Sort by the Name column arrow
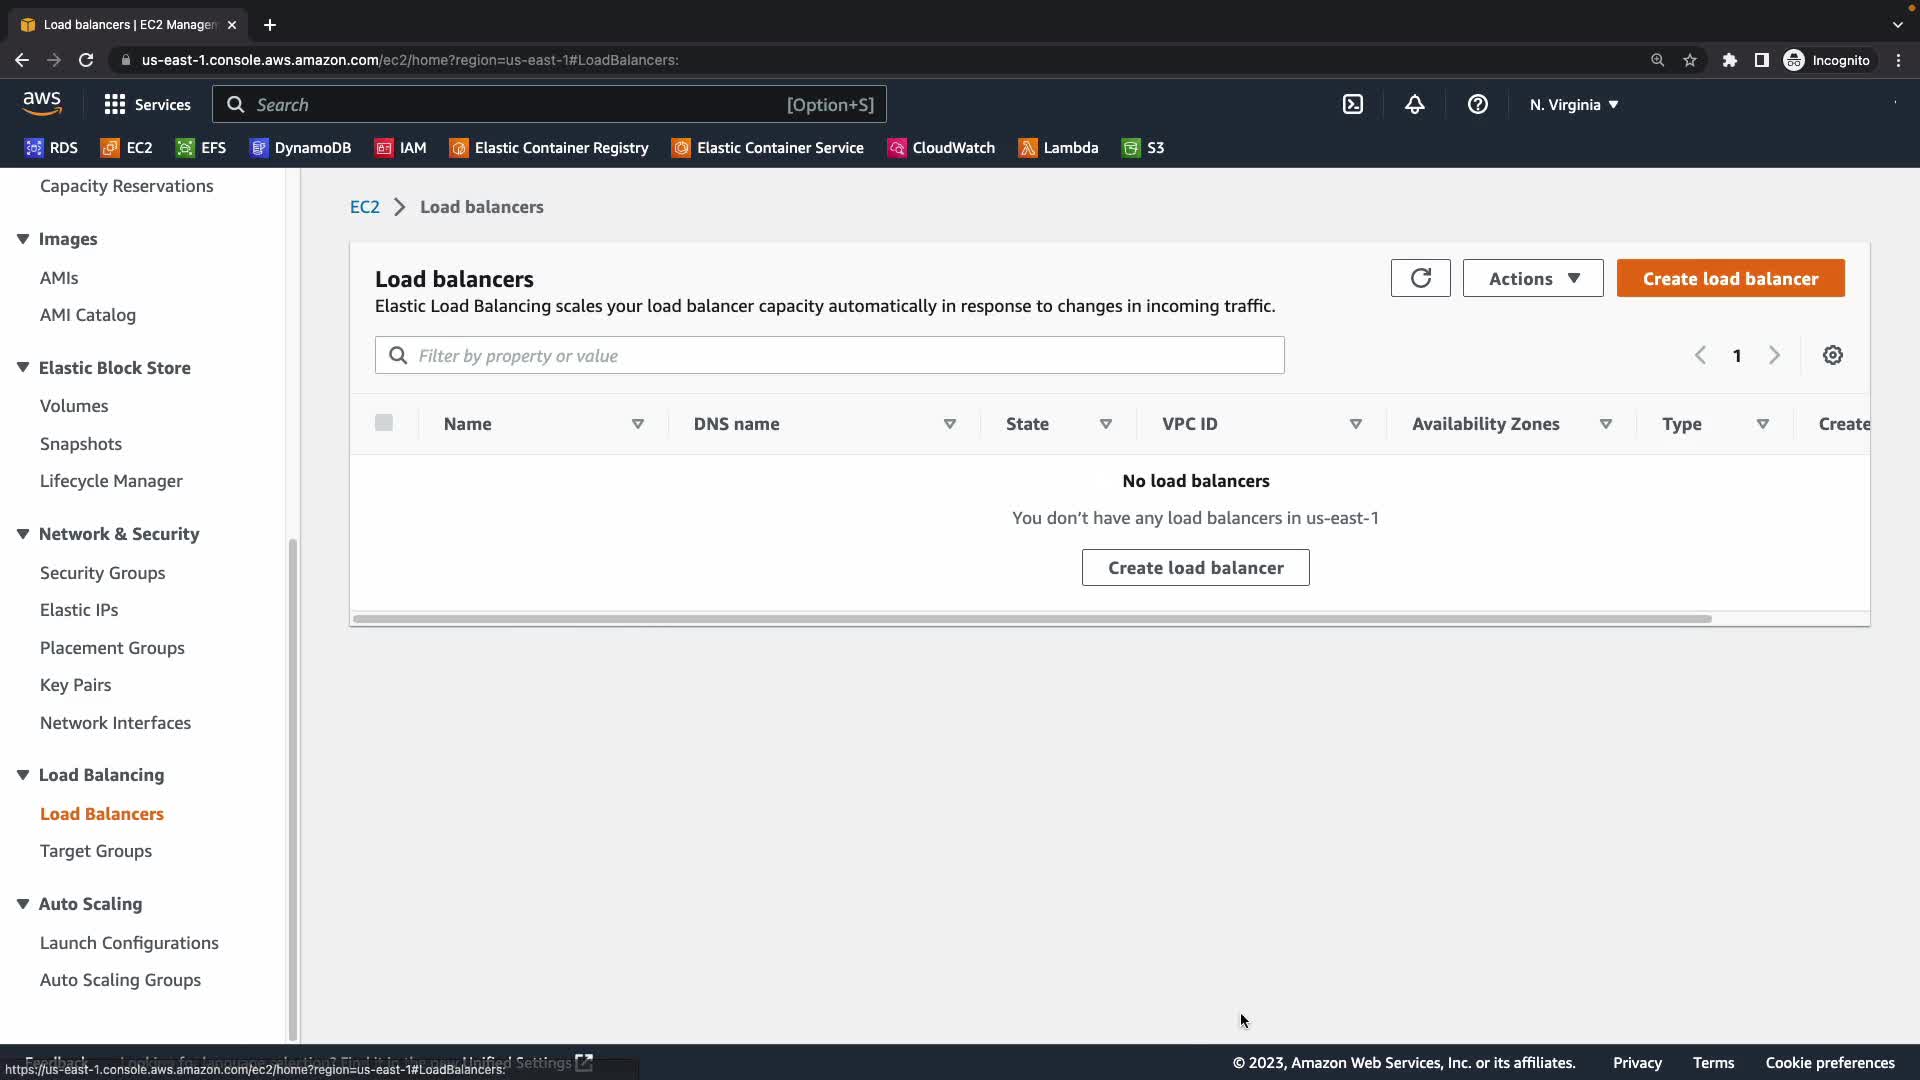This screenshot has height=1080, width=1920. point(637,424)
